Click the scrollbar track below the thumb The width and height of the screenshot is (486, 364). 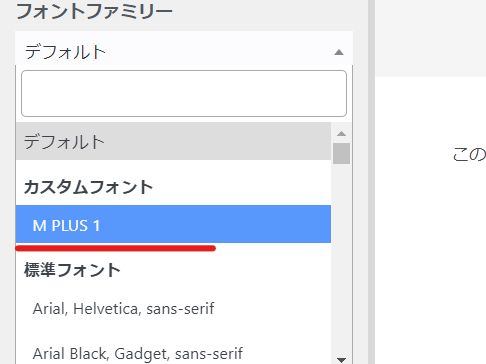click(x=341, y=260)
